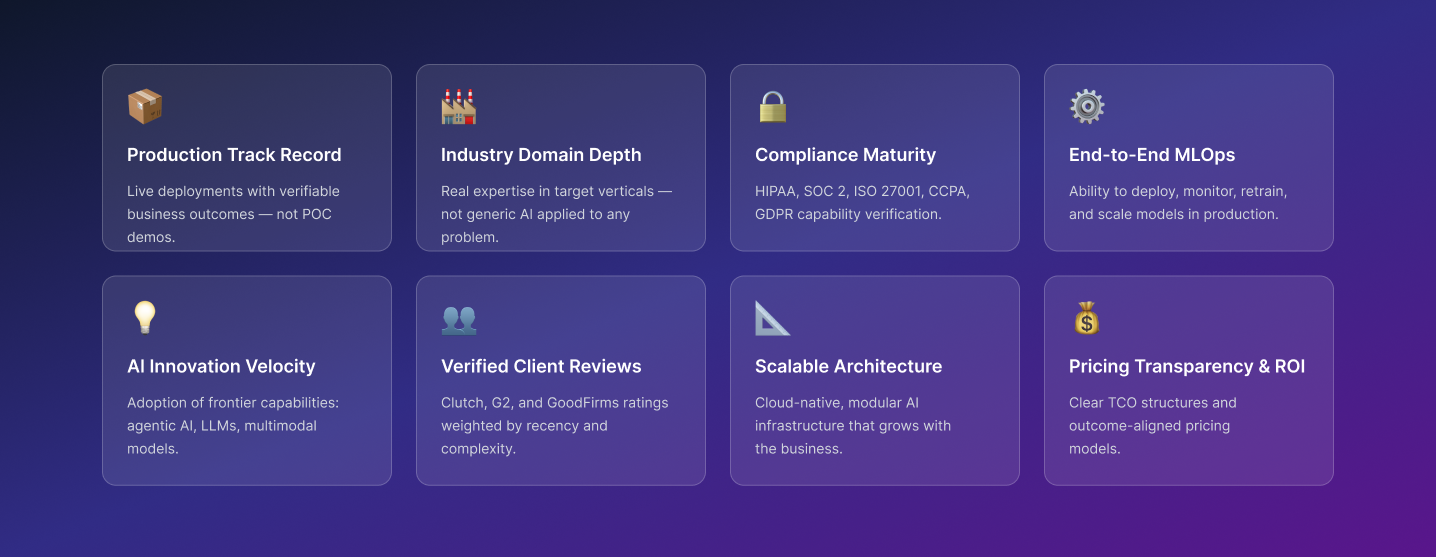Select the Industry Domain Depth heading
Screen dimensions: 1436x557
coord(541,155)
